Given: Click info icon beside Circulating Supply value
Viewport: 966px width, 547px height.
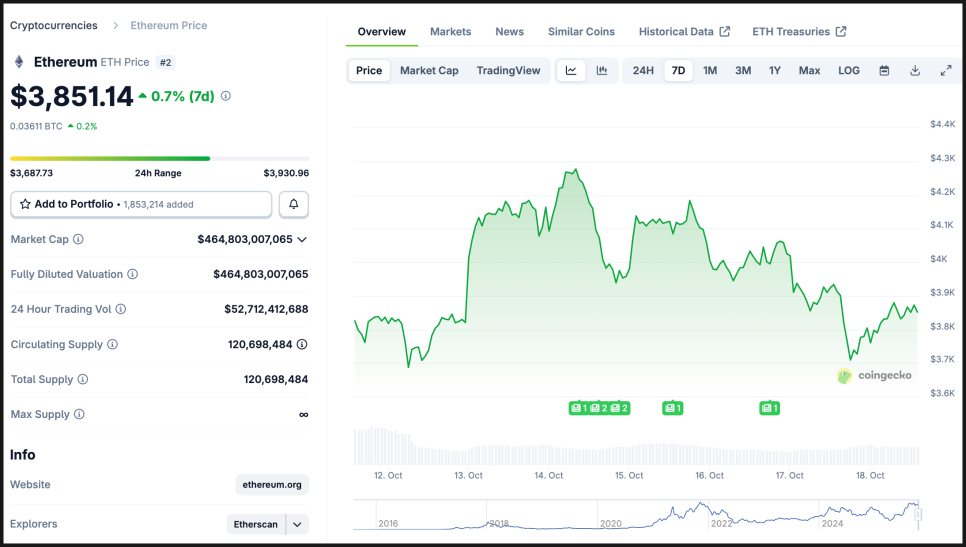Looking at the screenshot, I should tap(302, 344).
